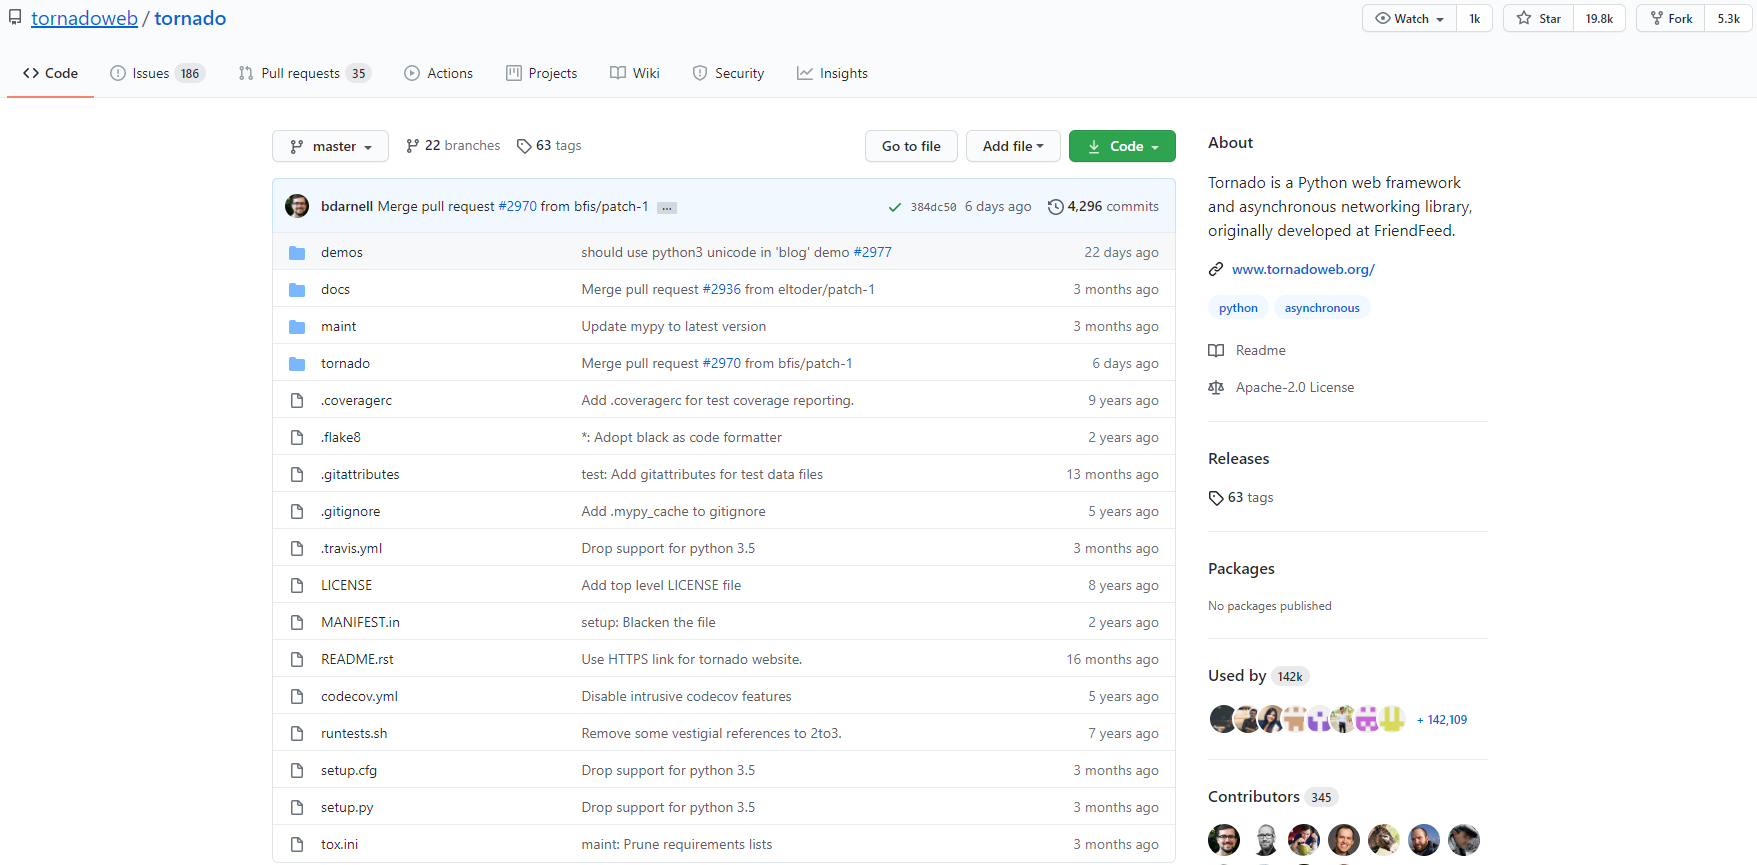Open the .travis.yml file
This screenshot has height=865, width=1757.
(x=351, y=548)
